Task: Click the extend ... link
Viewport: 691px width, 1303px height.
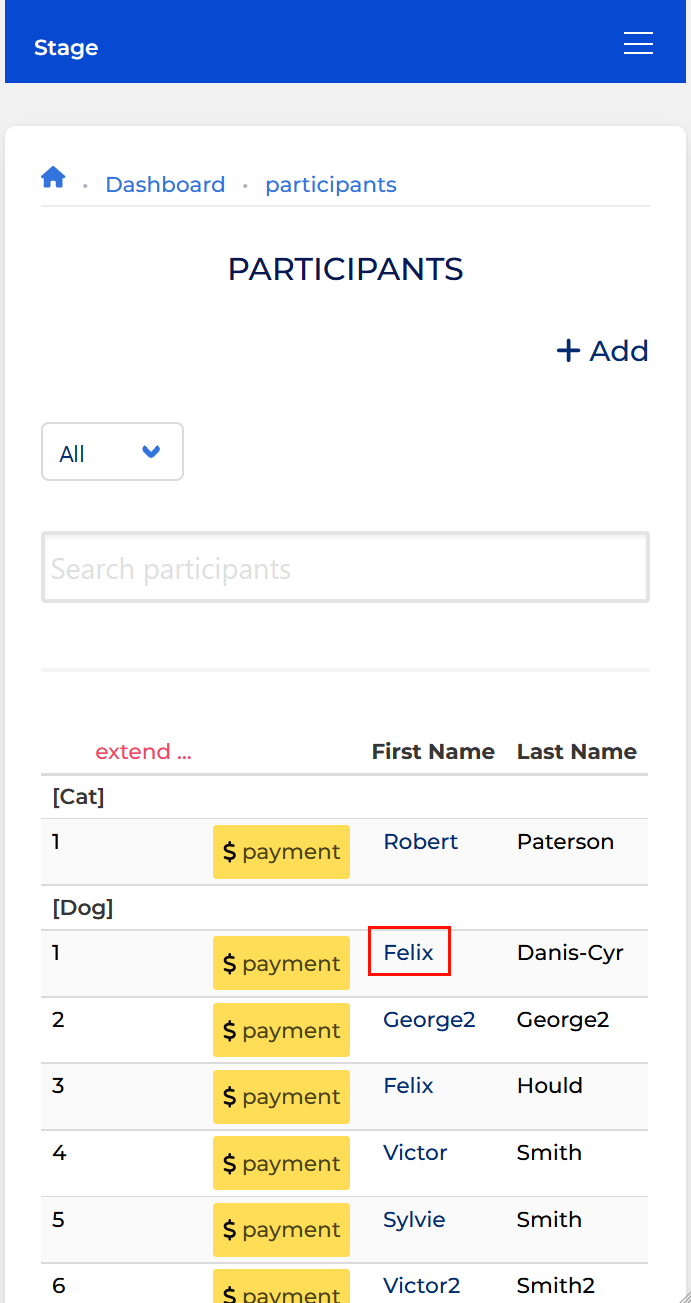Action: [x=143, y=752]
